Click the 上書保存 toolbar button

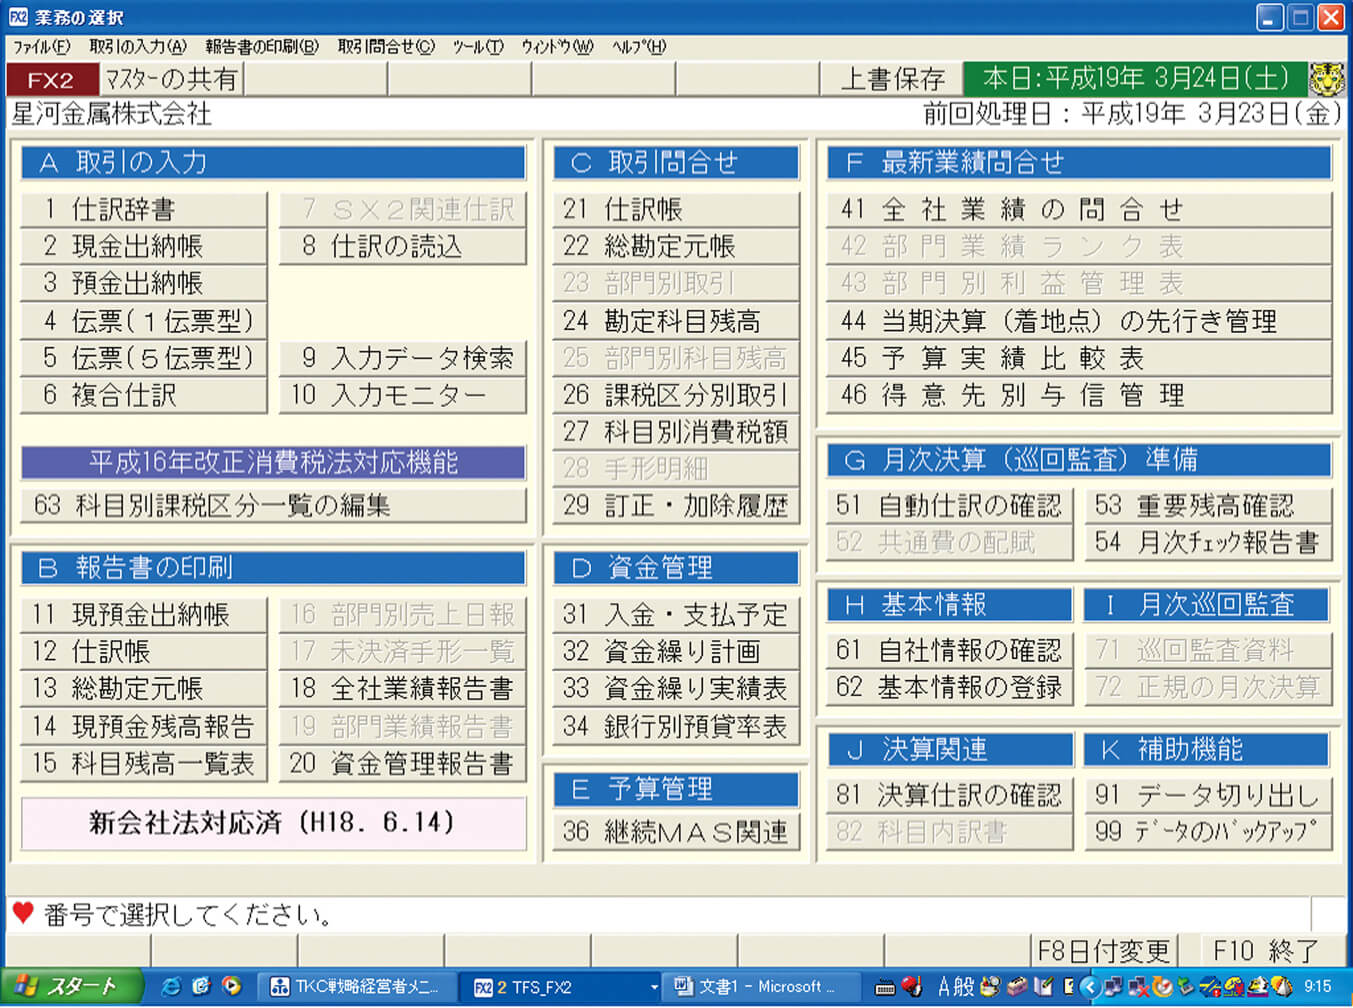[891, 79]
